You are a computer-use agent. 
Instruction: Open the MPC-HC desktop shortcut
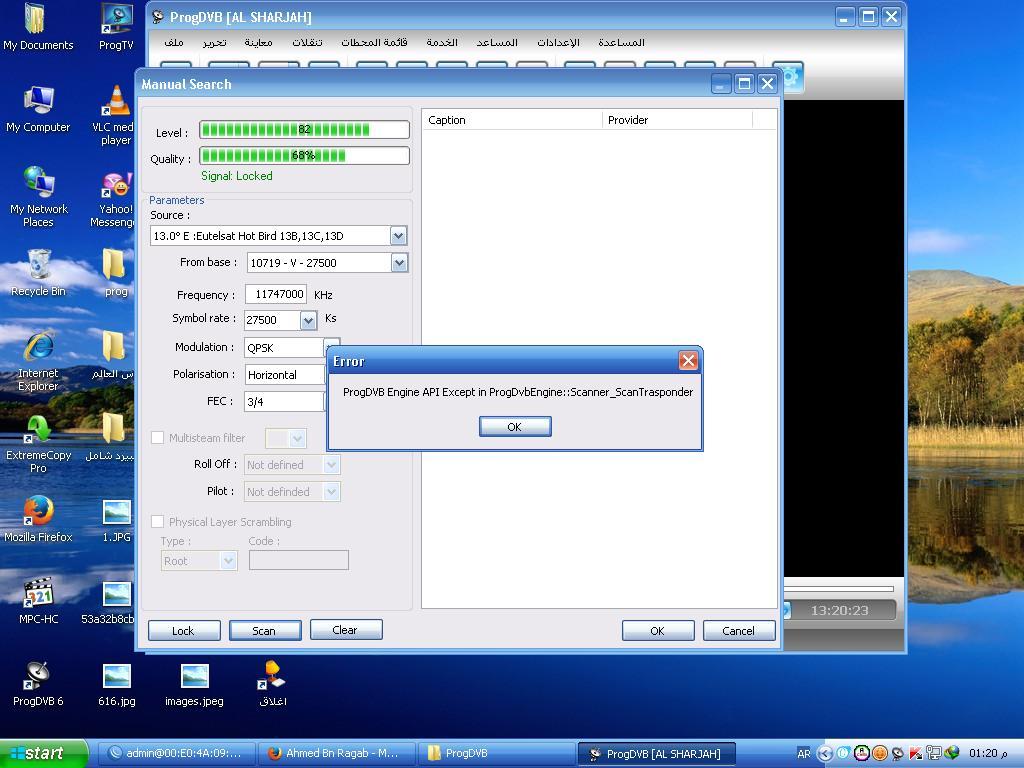tap(39, 601)
